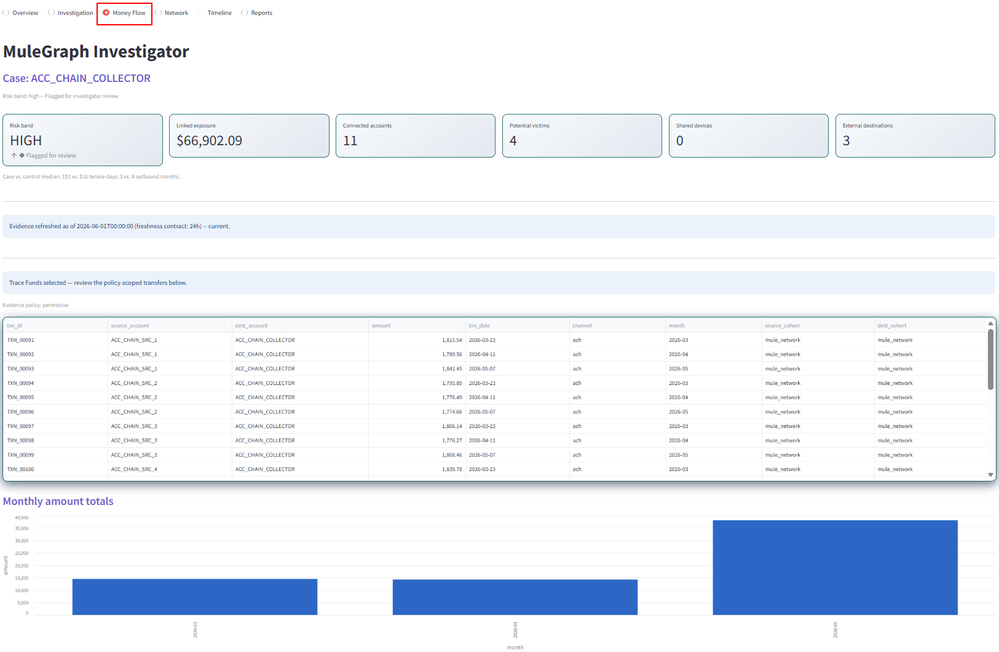The width and height of the screenshot is (999, 652).
Task: Sort by the txn_id column header
Action: pyautogui.click(x=55, y=326)
